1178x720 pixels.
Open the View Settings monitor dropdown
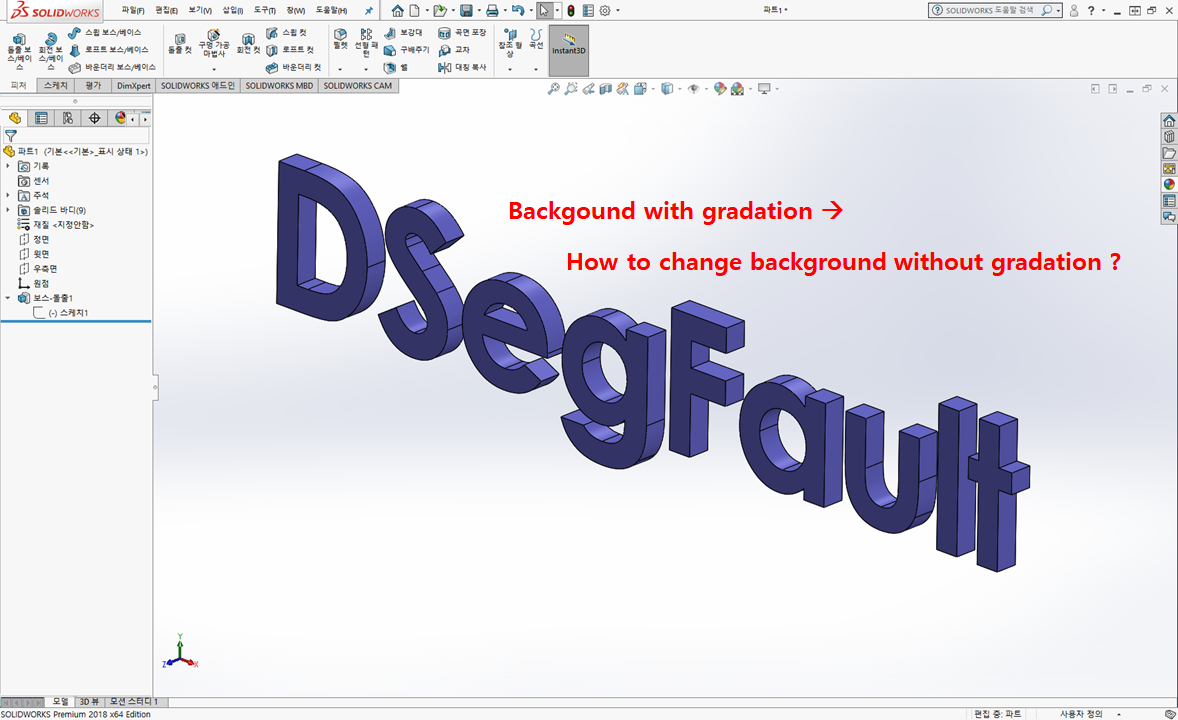coord(777,89)
